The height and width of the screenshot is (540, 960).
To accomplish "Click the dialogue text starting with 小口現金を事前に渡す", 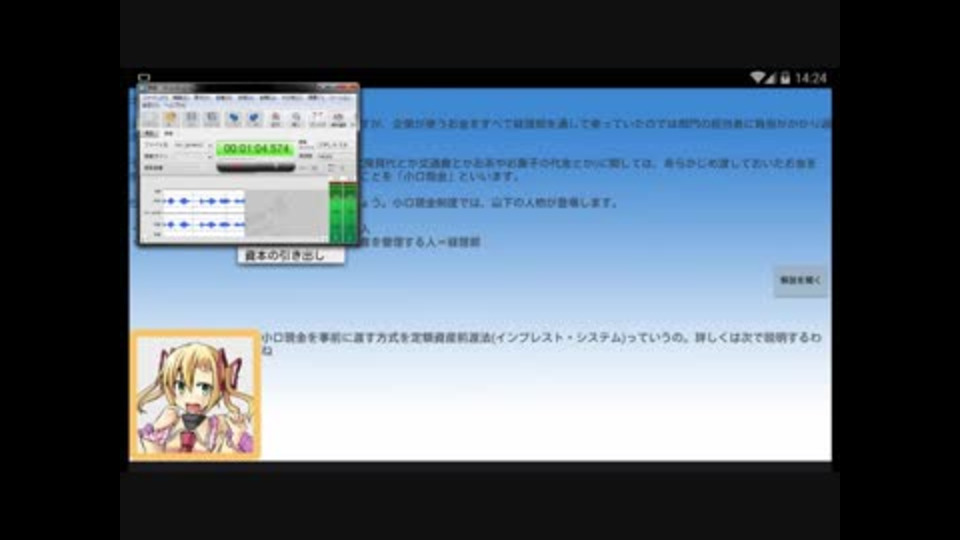I will point(541,343).
